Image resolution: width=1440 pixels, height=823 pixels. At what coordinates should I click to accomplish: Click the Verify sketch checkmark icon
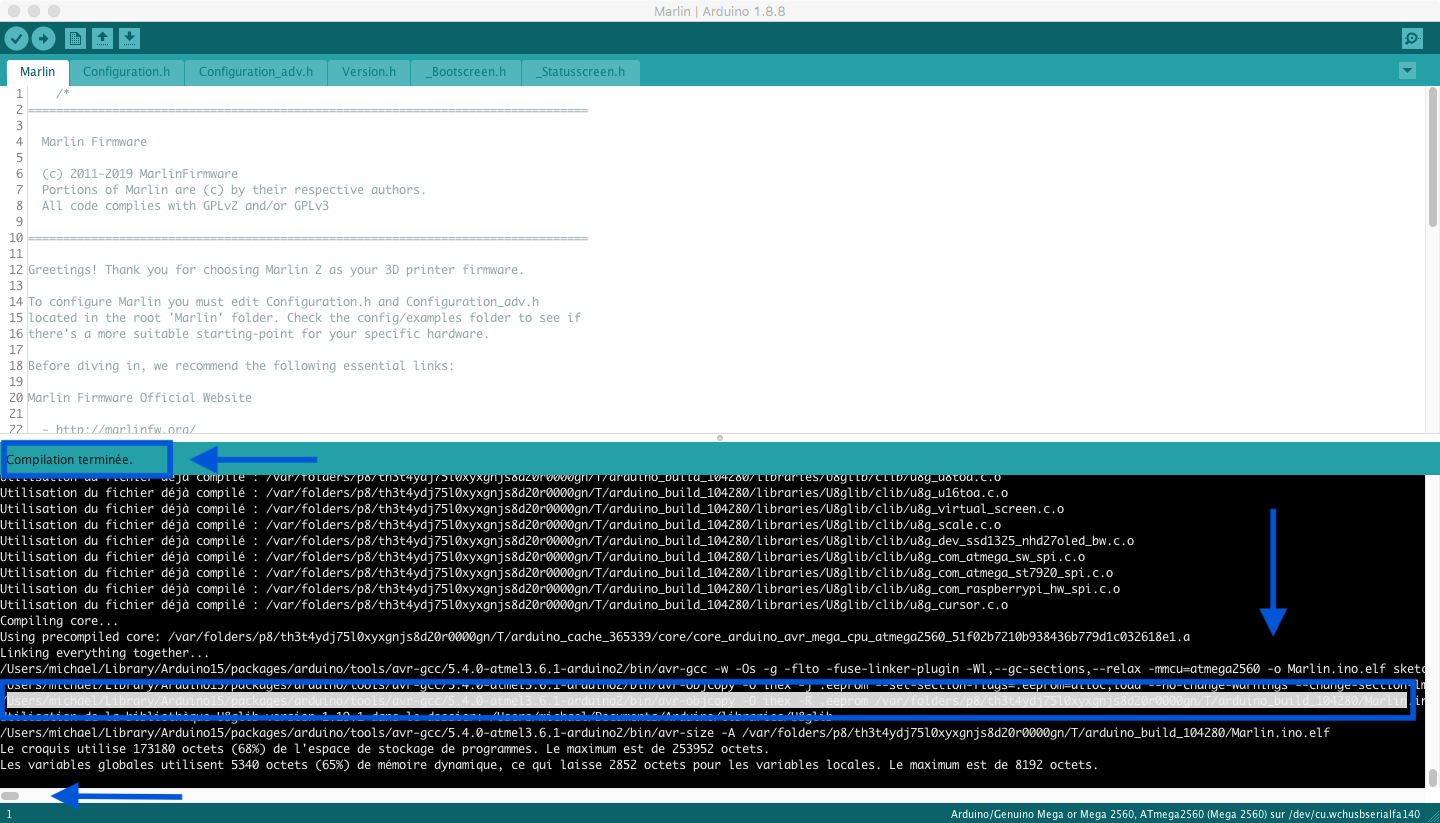pyautogui.click(x=16, y=39)
